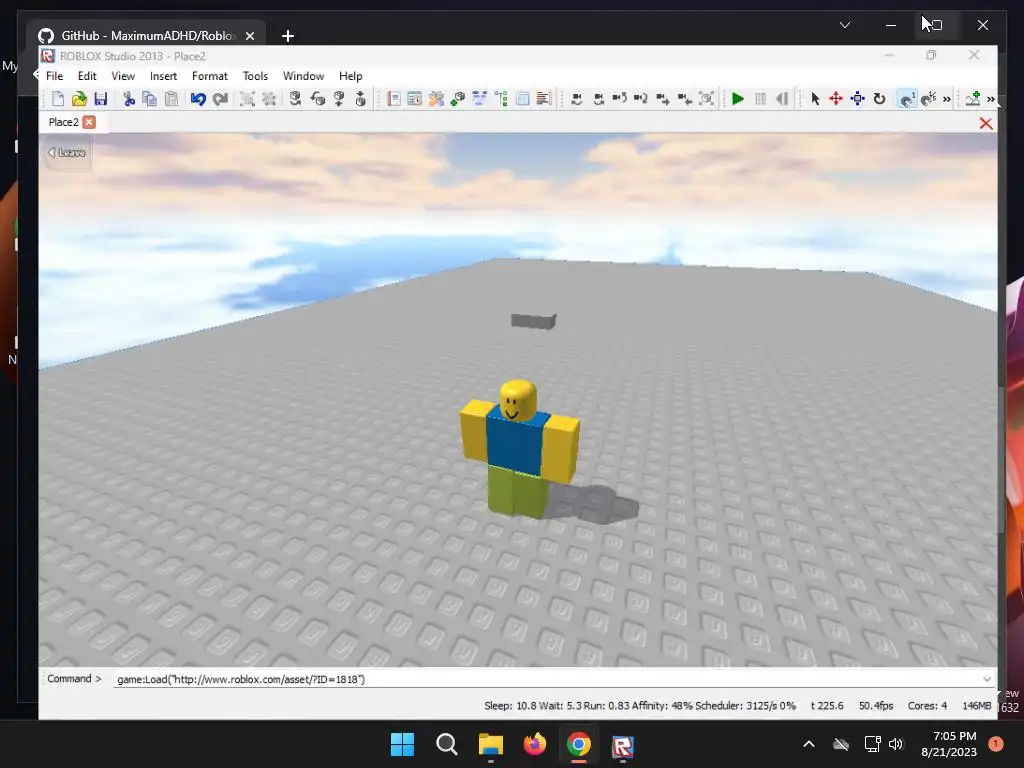The image size is (1024, 768).
Task: Click the Group selection icon
Action: click(247, 99)
